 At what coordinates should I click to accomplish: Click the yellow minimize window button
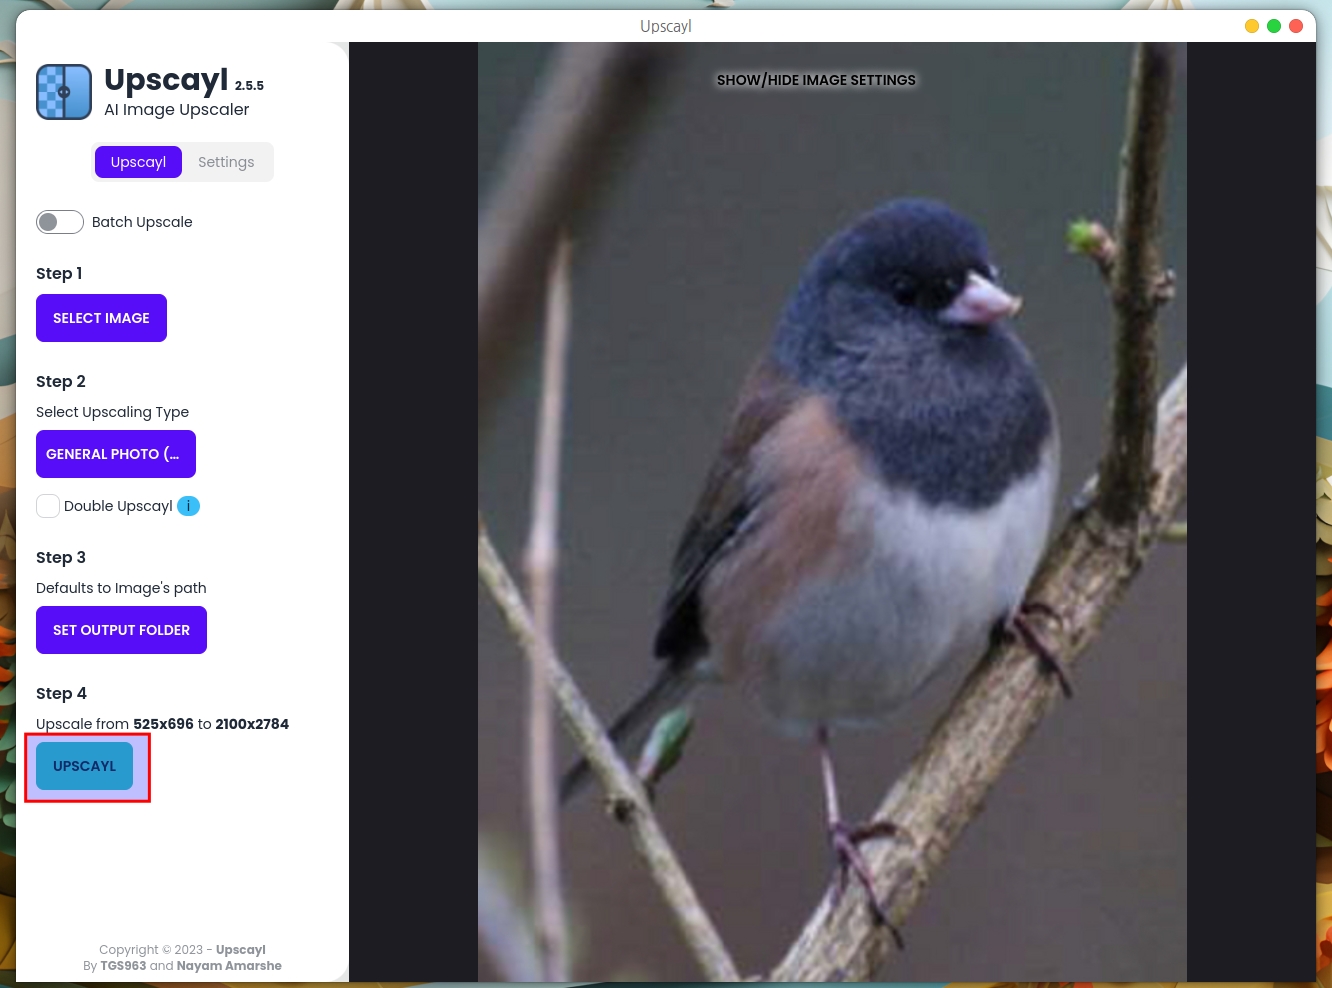point(1251,26)
